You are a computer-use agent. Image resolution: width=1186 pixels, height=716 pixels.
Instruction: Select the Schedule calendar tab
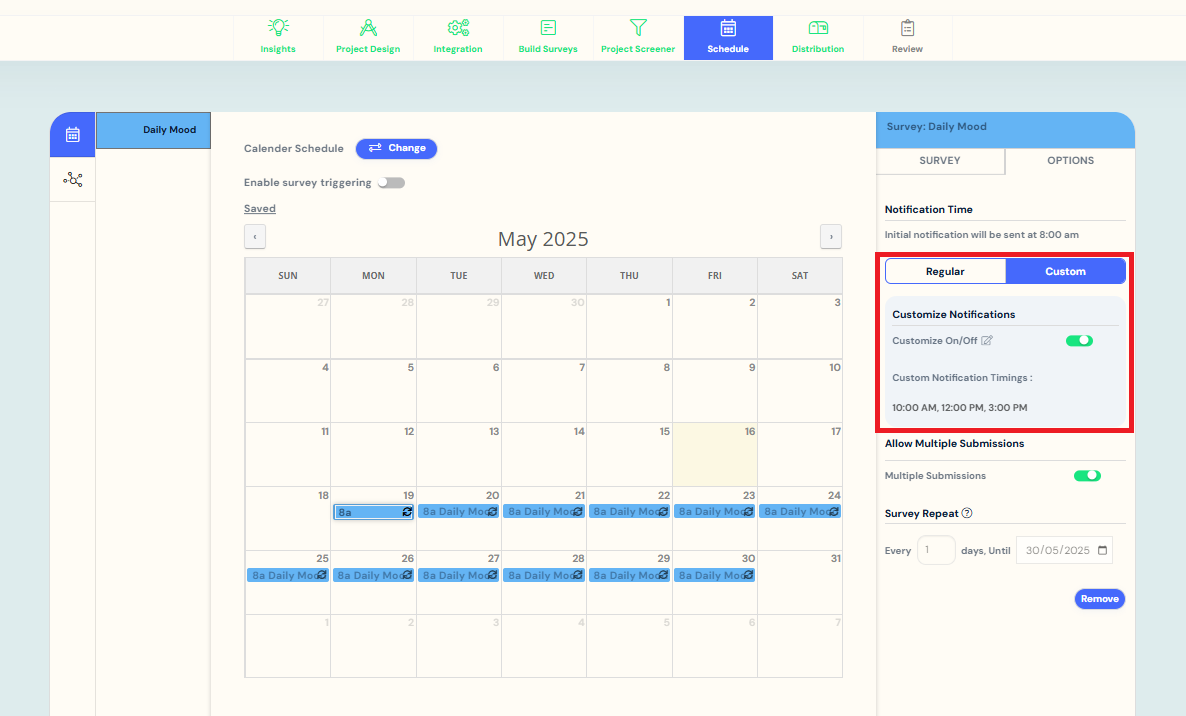click(728, 38)
